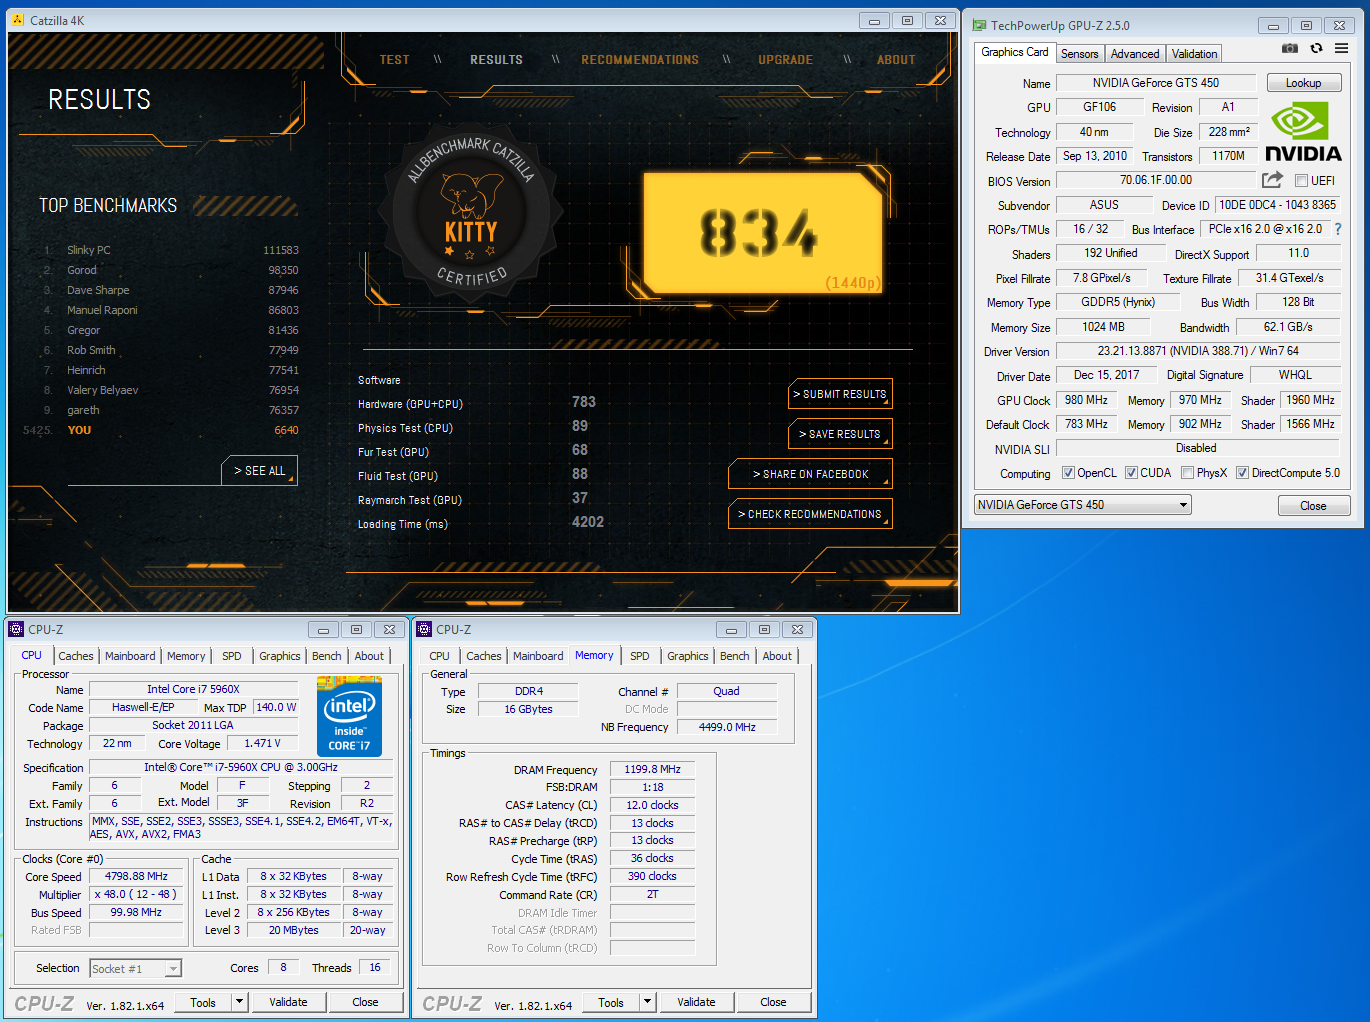Image resolution: width=1370 pixels, height=1022 pixels.
Task: Click SUBMIT RESULTS in Catzilla
Action: (x=840, y=394)
